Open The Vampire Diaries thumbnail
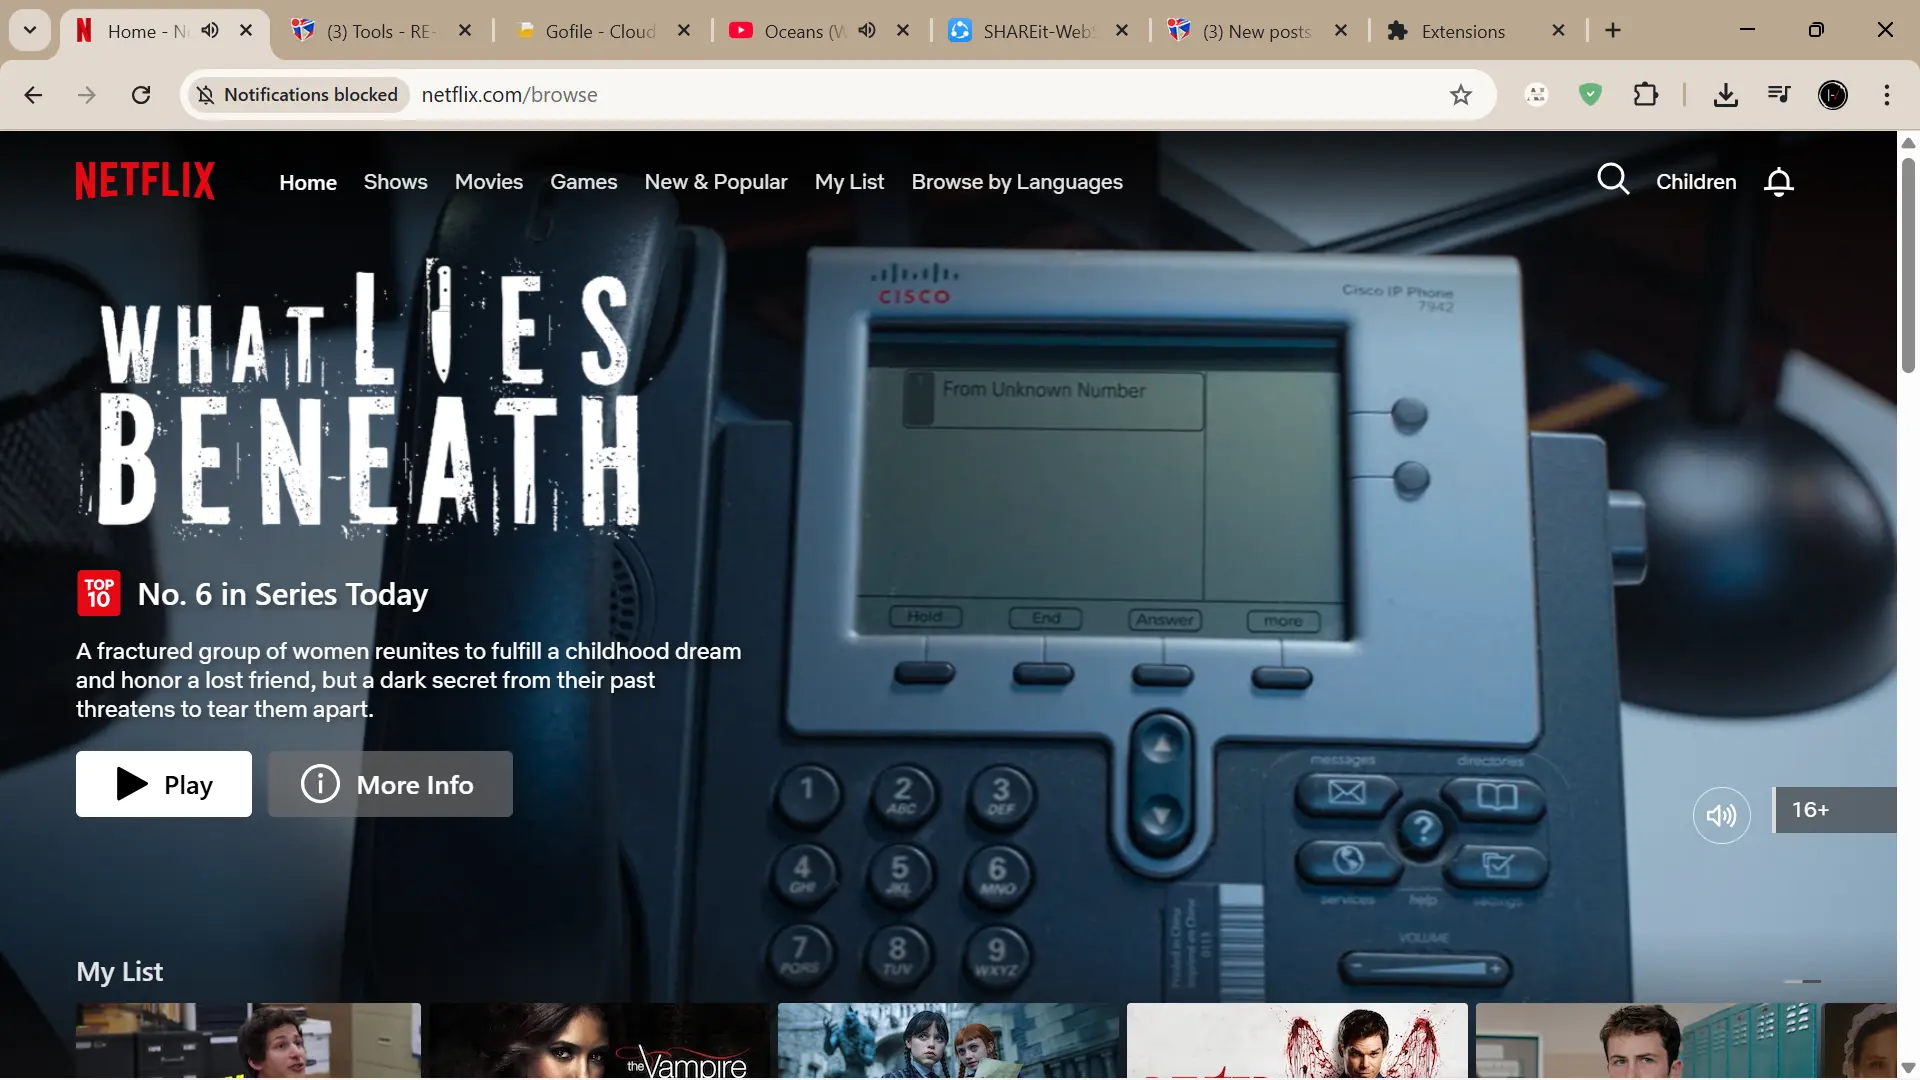Screen dimensions: 1920x1080 (598, 1040)
